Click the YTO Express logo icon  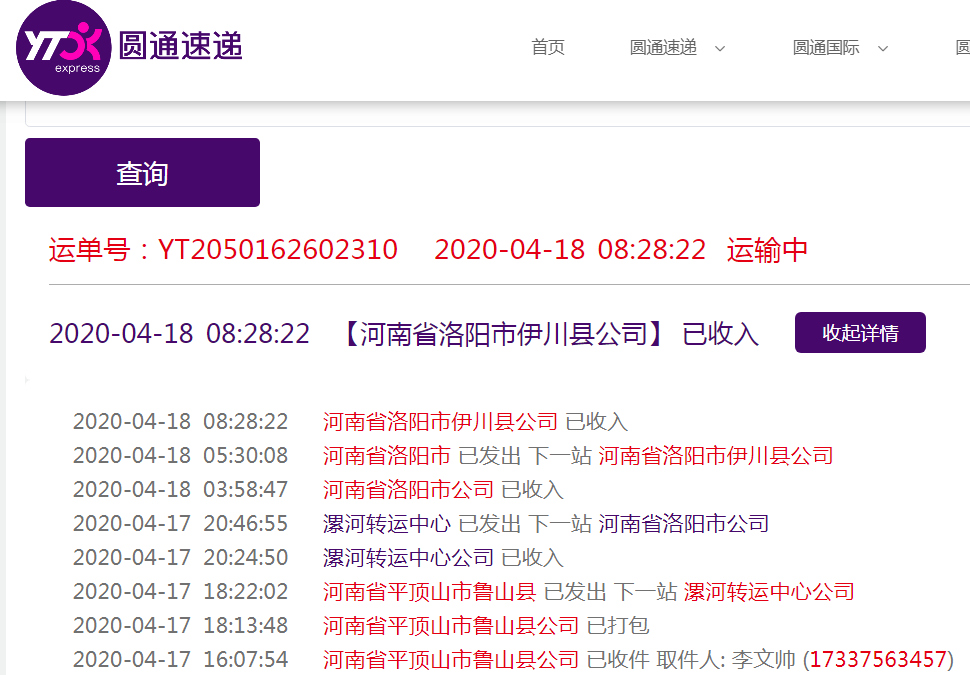(62, 49)
